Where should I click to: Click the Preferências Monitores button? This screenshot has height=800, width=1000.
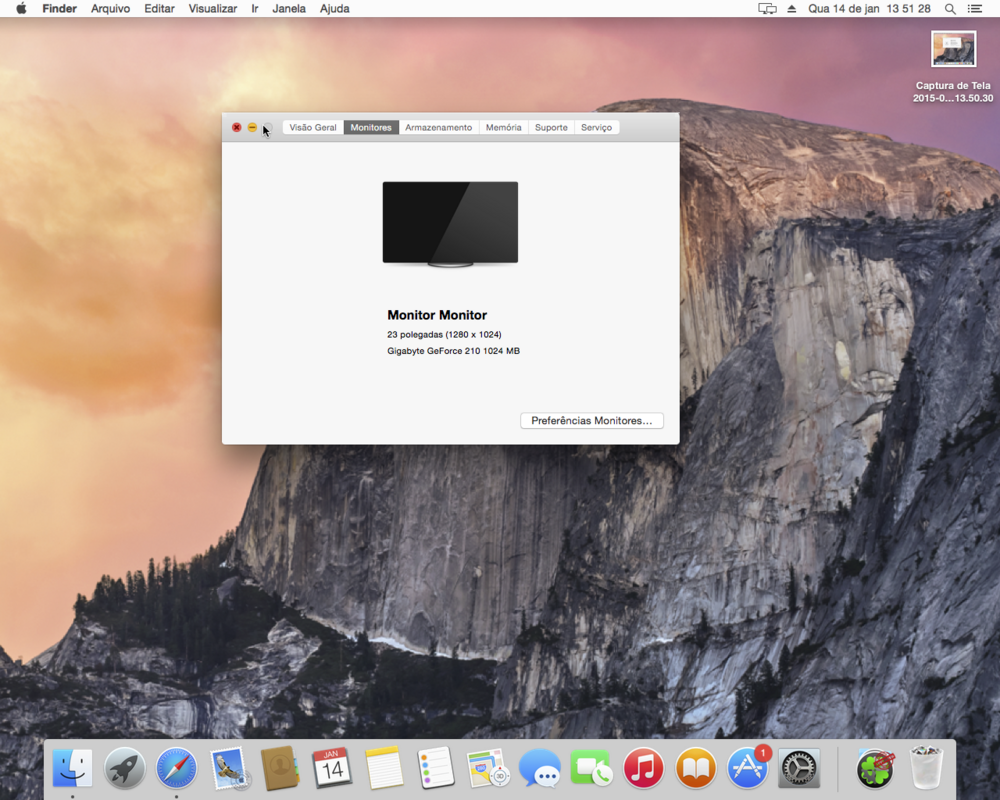(591, 421)
